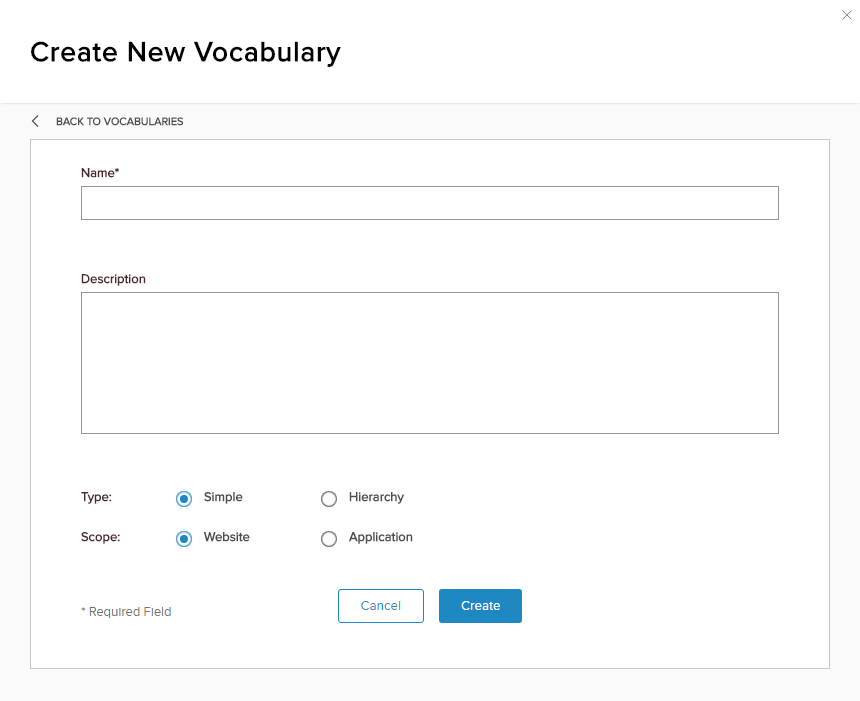Go back via BACK TO VOCABULARIES link
Screen dimensions: 860x701
tap(120, 121)
